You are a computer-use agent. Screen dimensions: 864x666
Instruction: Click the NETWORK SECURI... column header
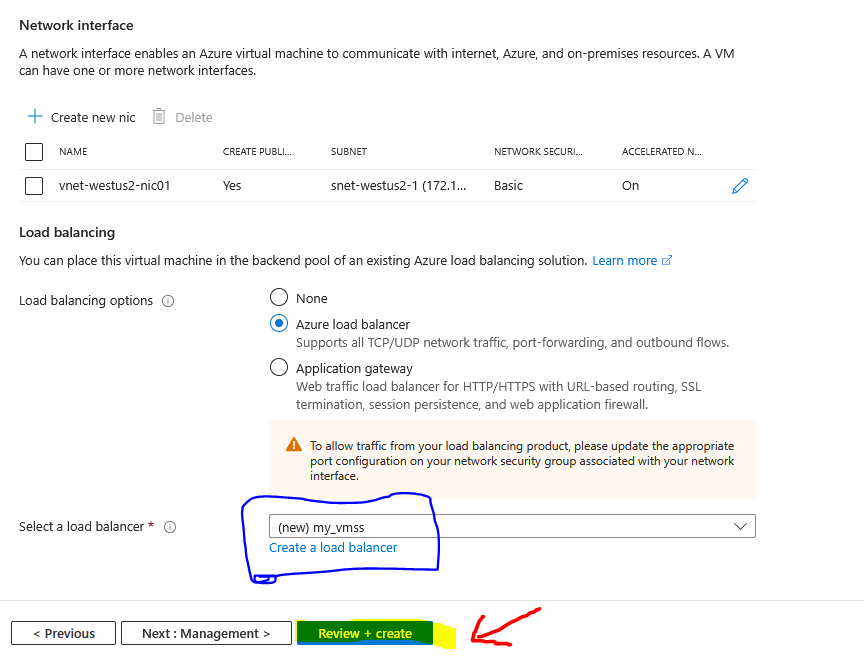[x=538, y=151]
